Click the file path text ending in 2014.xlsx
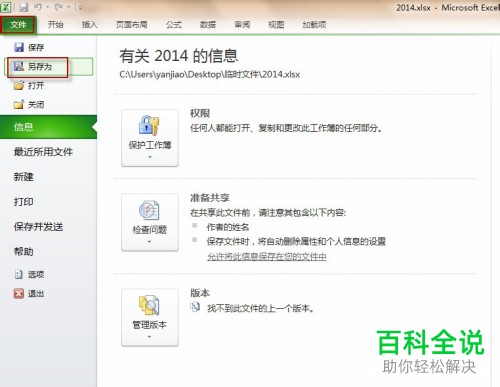Viewport: 500px width, 387px height. 210,74
